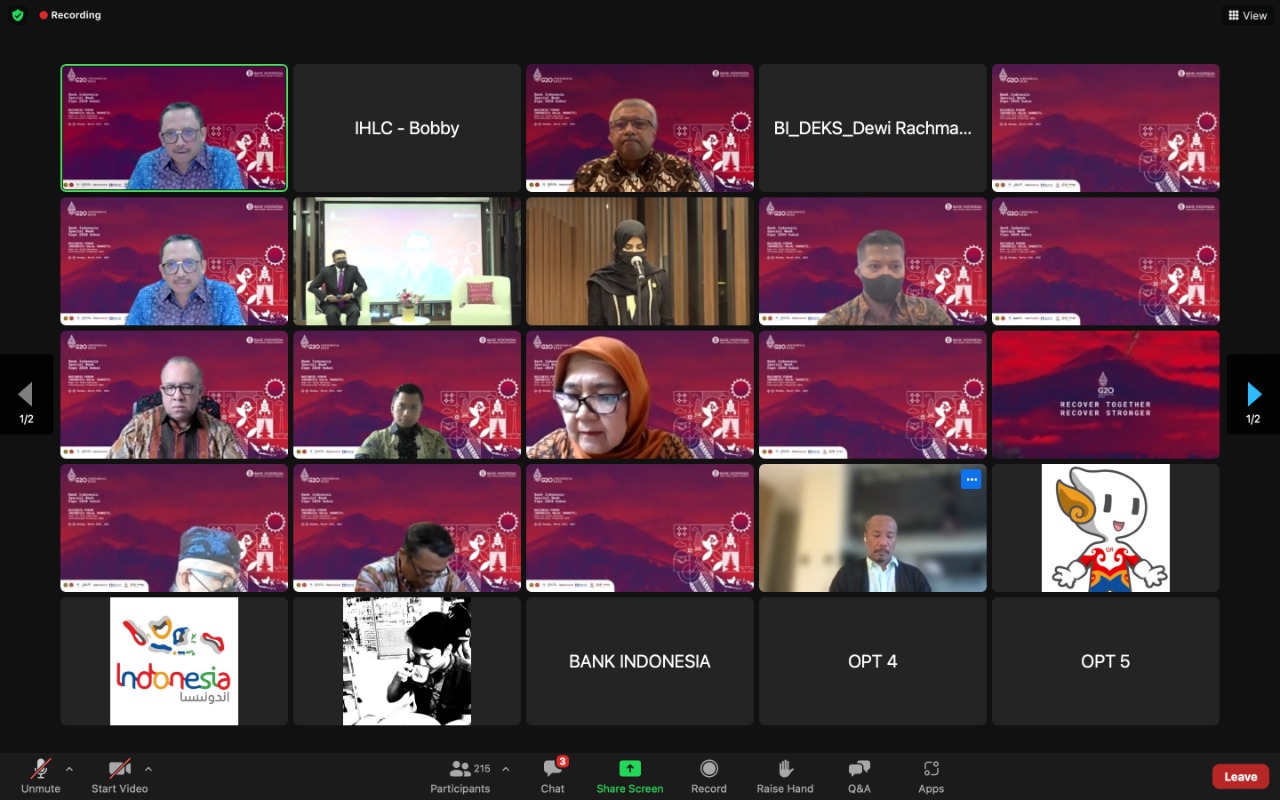
Task: Select the IHLC - Bobby participant tile
Action: (407, 128)
